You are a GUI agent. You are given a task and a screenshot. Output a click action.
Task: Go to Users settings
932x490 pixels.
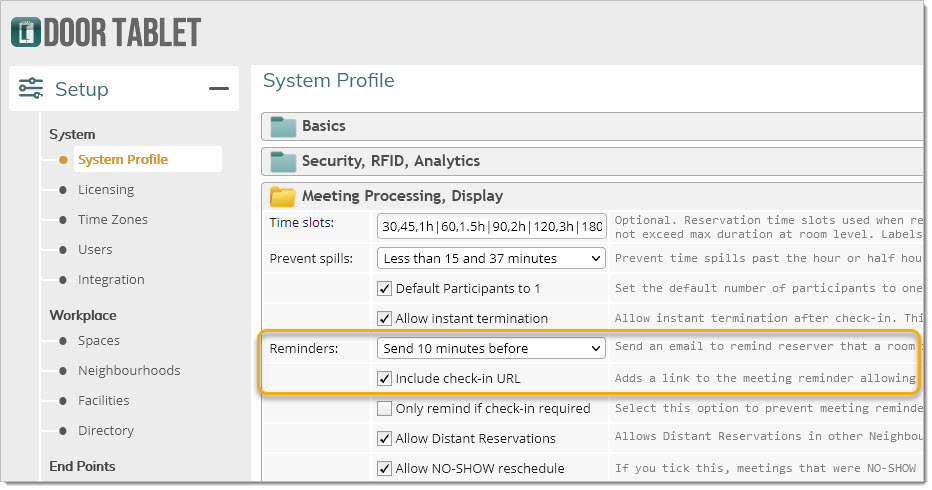click(x=95, y=250)
